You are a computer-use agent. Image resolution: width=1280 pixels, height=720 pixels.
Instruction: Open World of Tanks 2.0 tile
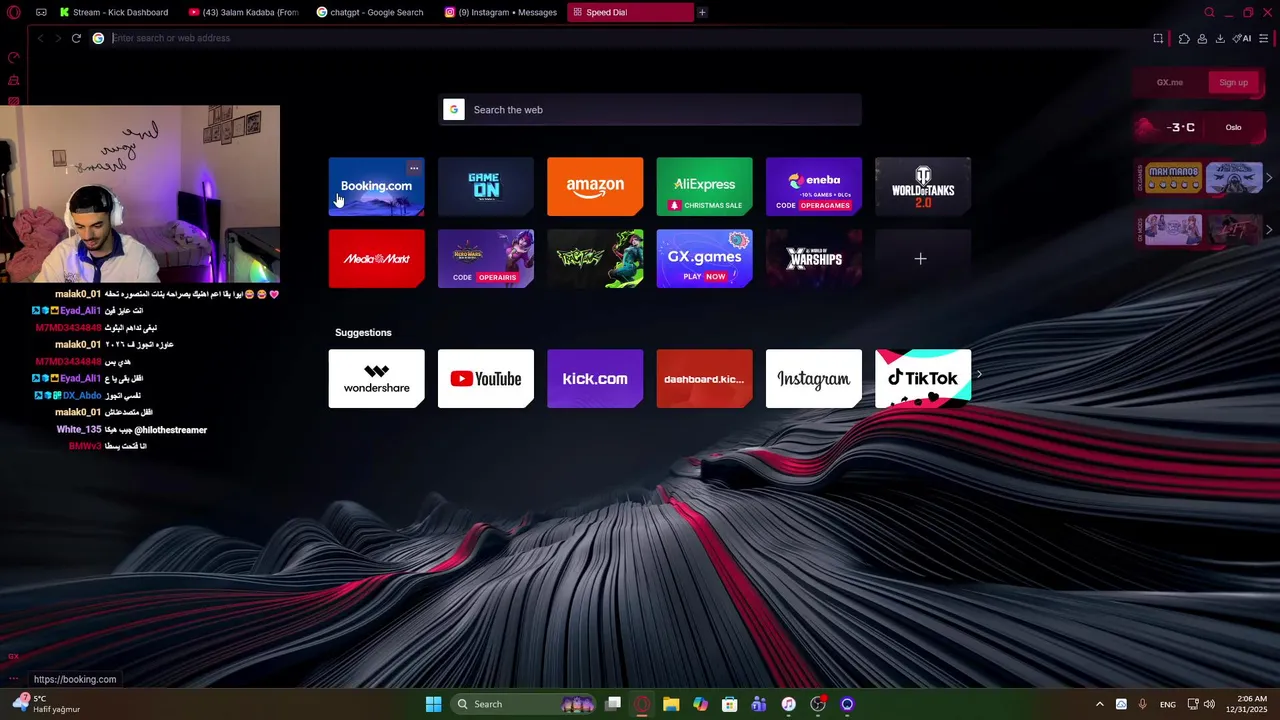(x=923, y=186)
